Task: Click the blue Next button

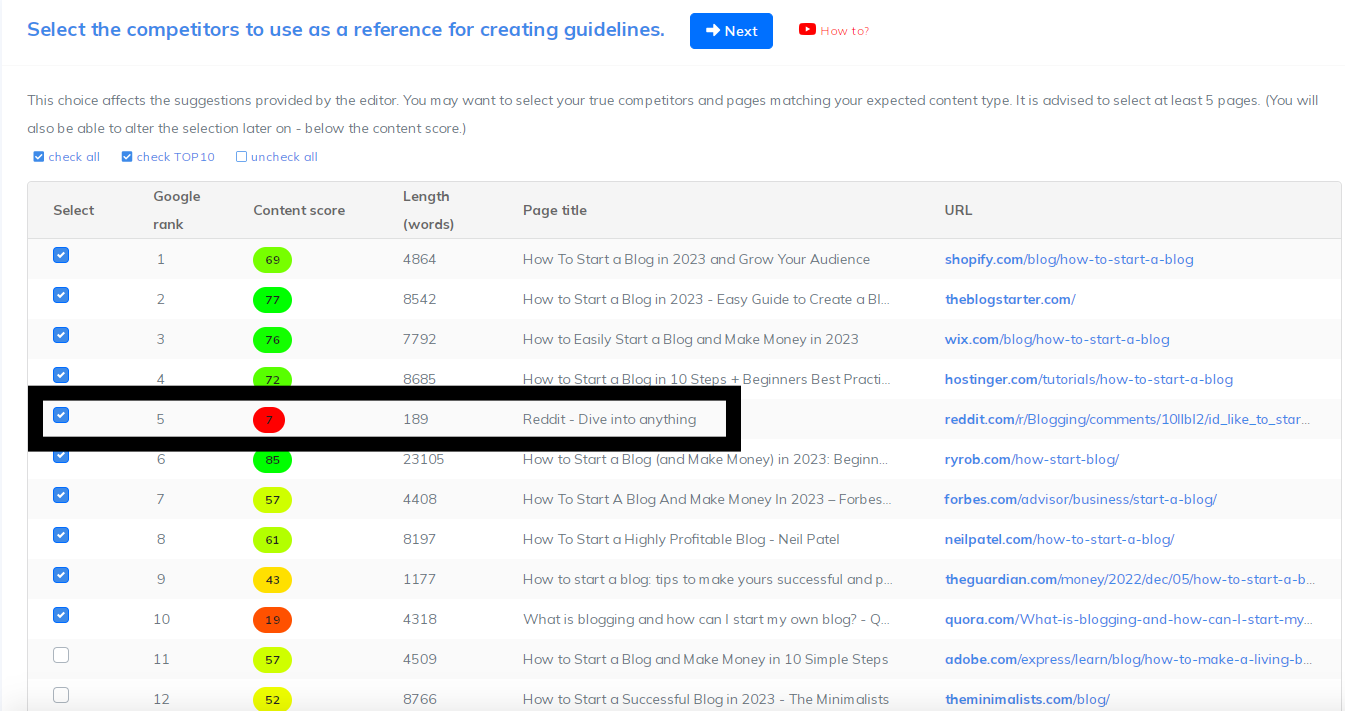Action: 731,31
